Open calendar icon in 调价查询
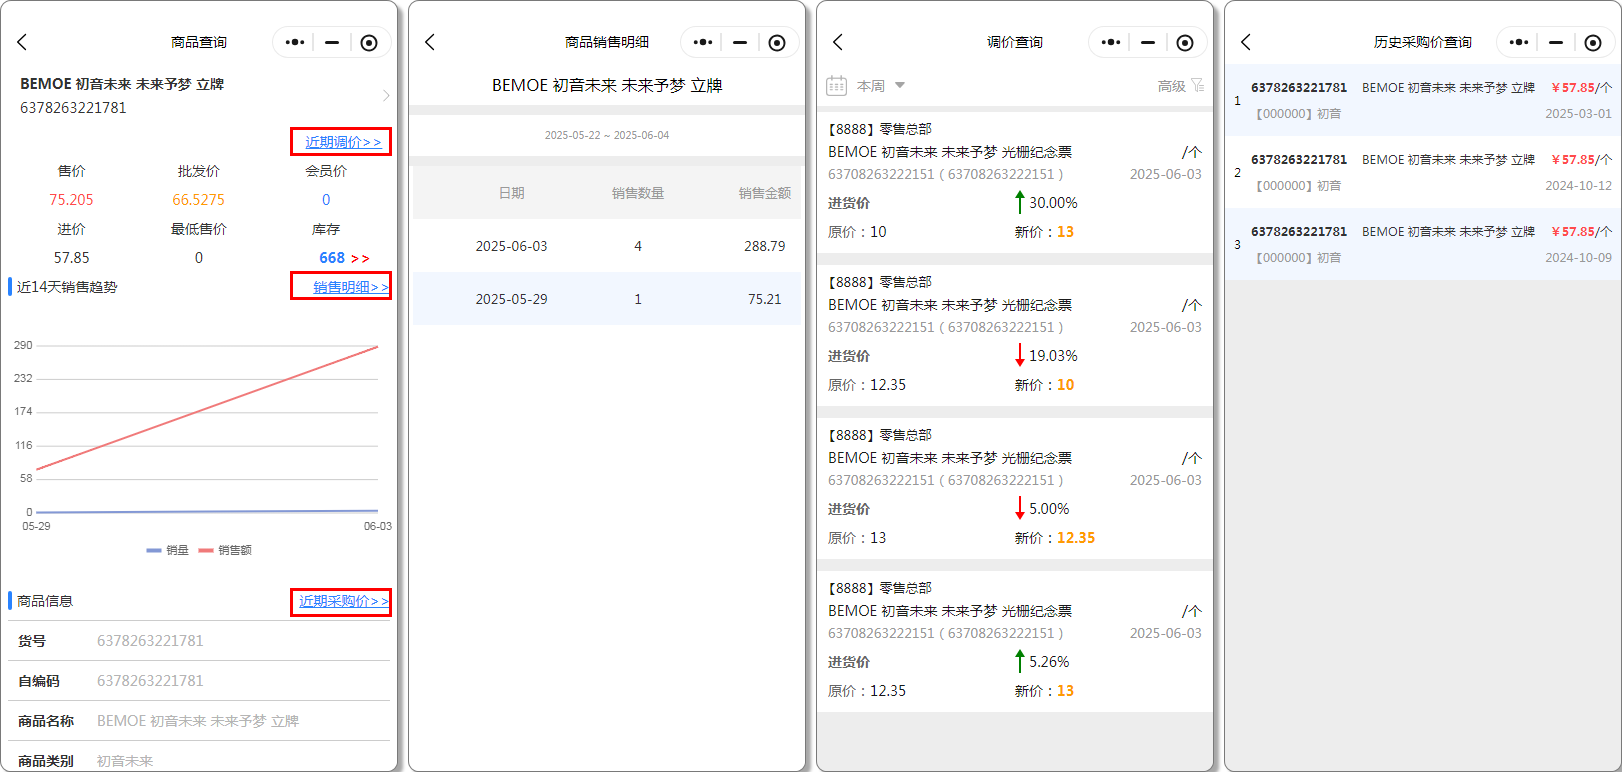This screenshot has width=1622, height=772. tap(836, 86)
